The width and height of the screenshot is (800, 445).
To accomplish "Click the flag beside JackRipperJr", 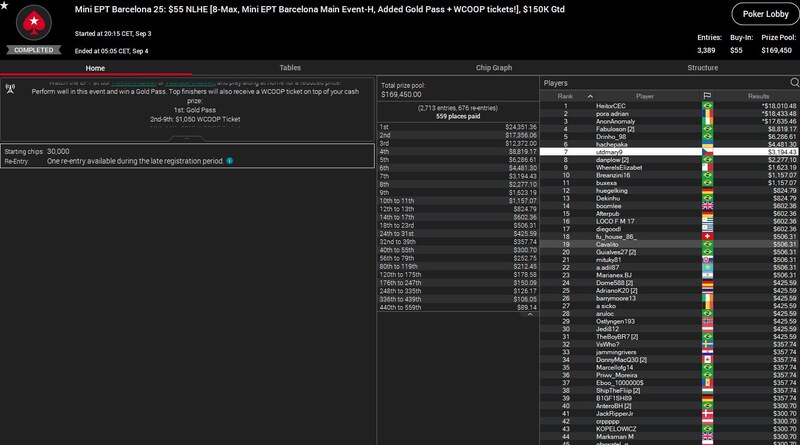I will click(707, 414).
